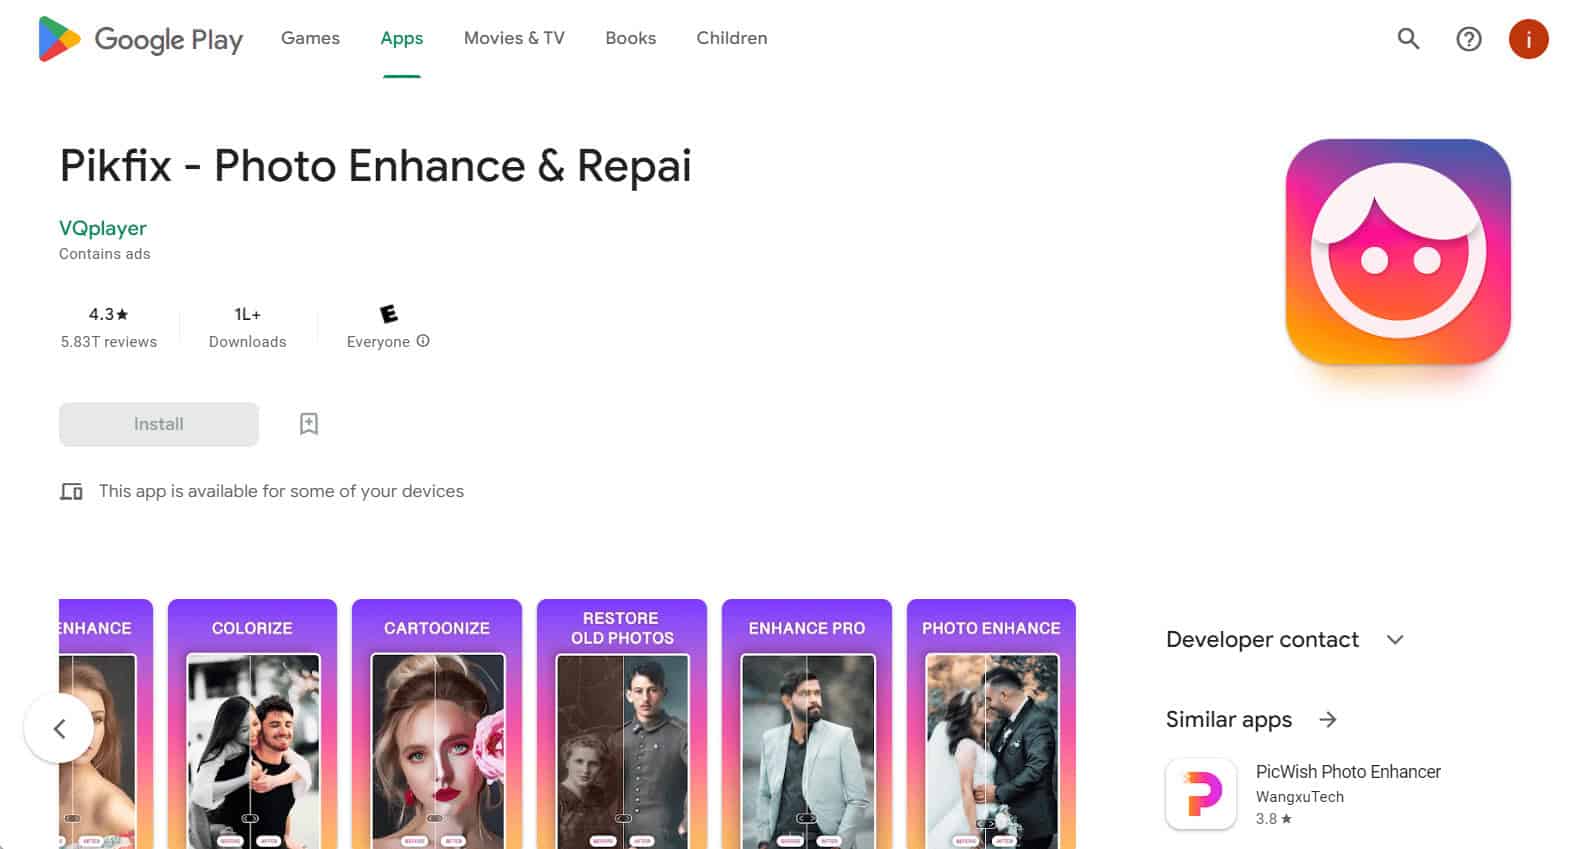Open the Movies & TV tab
1571x849 pixels.
point(514,38)
